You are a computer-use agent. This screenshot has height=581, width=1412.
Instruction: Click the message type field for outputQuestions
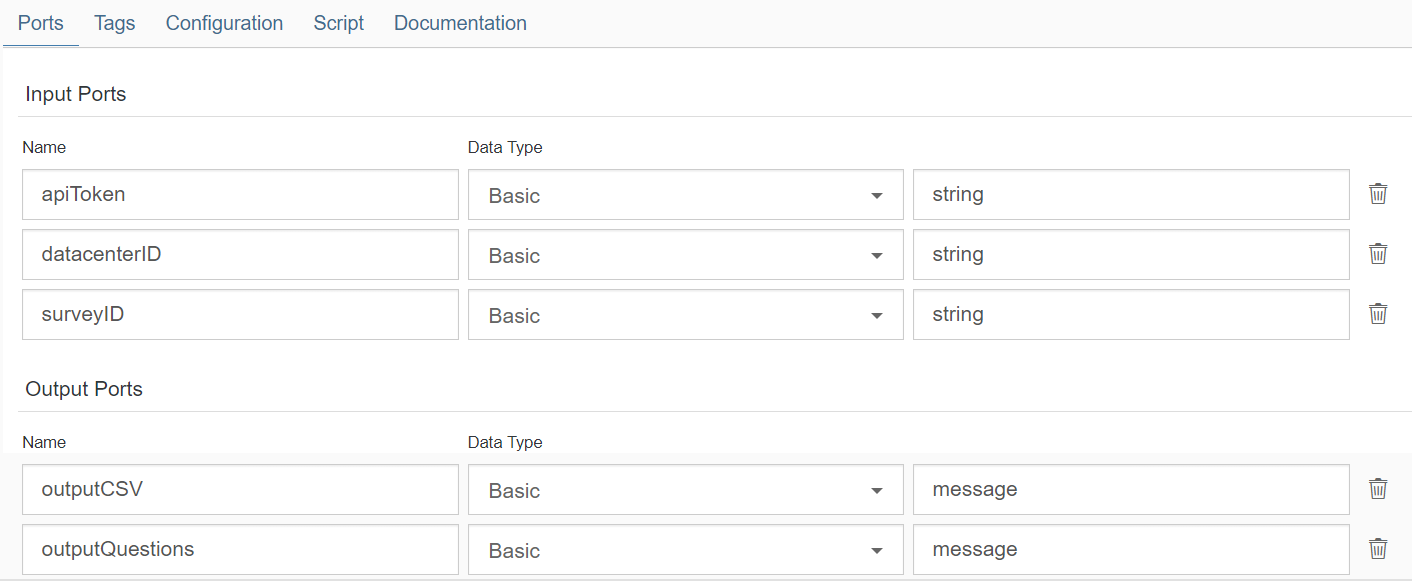[1130, 550]
